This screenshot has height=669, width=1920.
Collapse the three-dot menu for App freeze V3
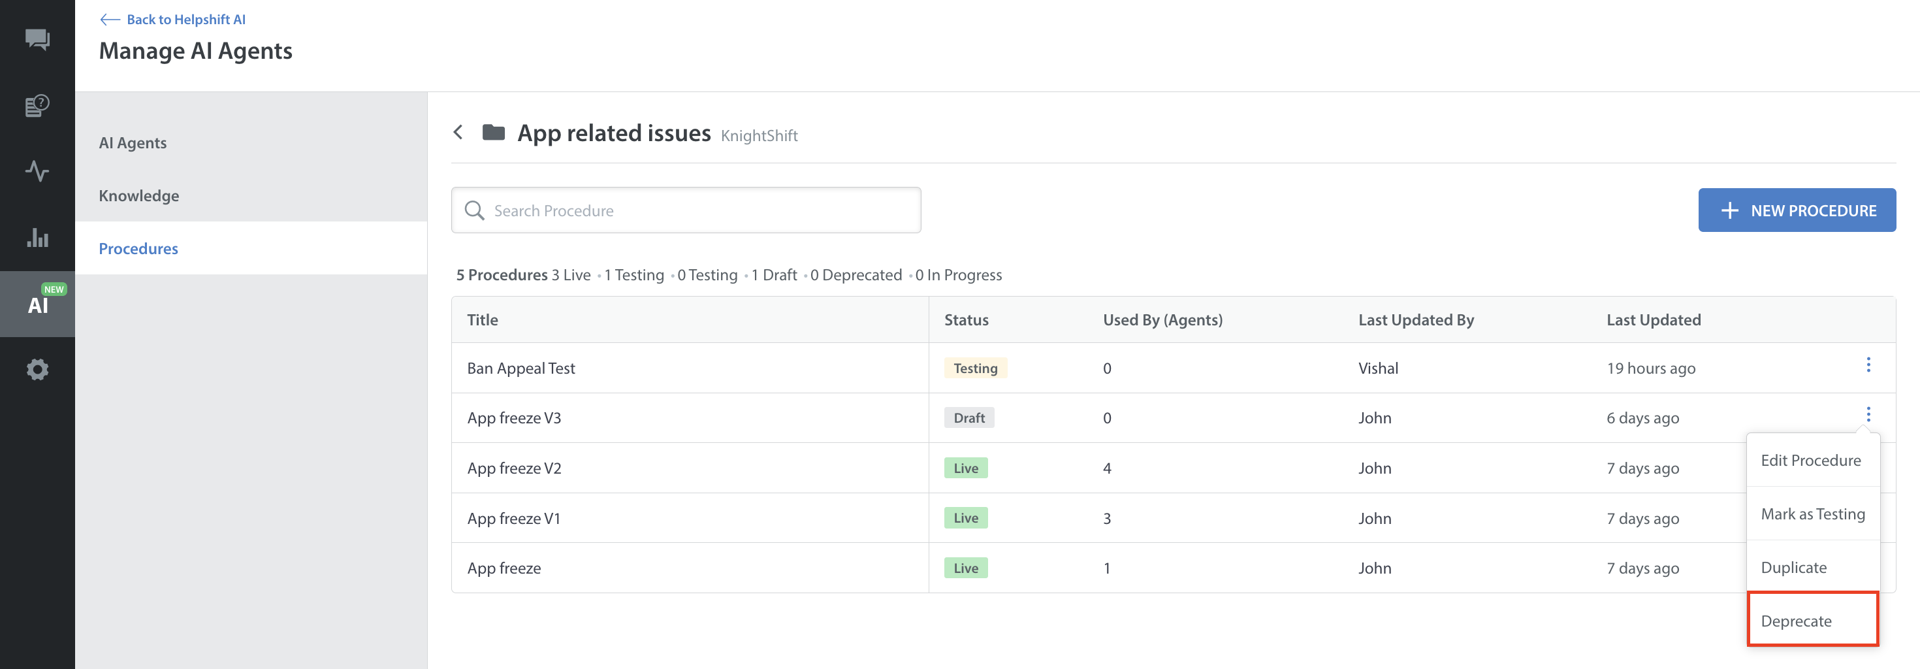[x=1867, y=415]
